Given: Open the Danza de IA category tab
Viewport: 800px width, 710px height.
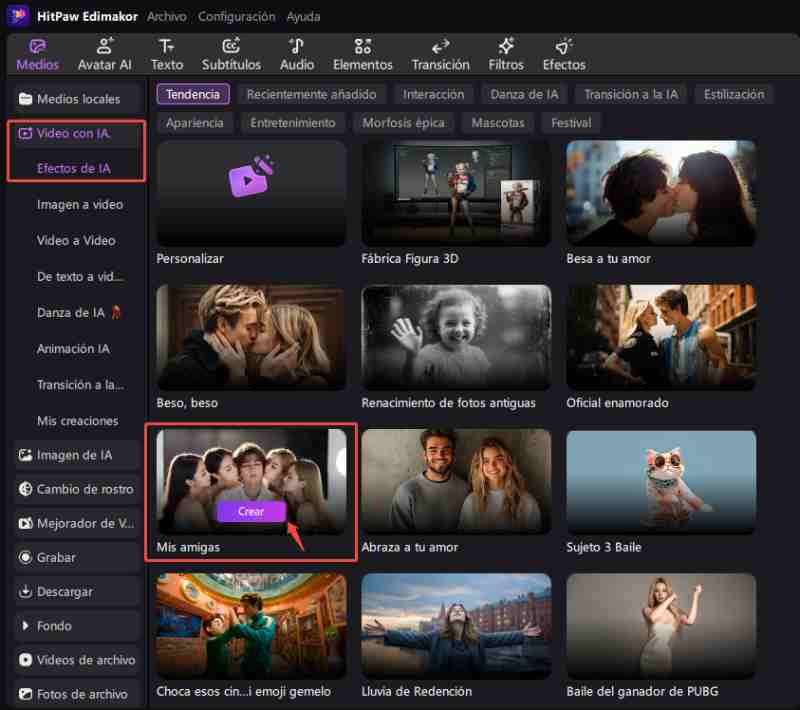Looking at the screenshot, I should (x=524, y=94).
